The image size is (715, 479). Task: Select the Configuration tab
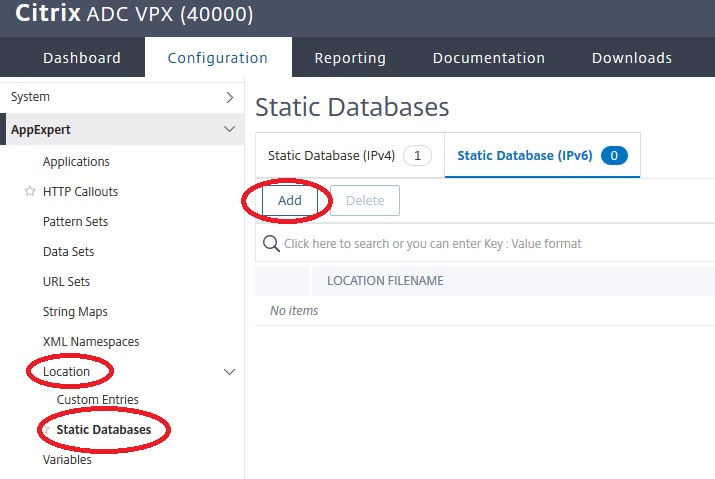coord(218,58)
